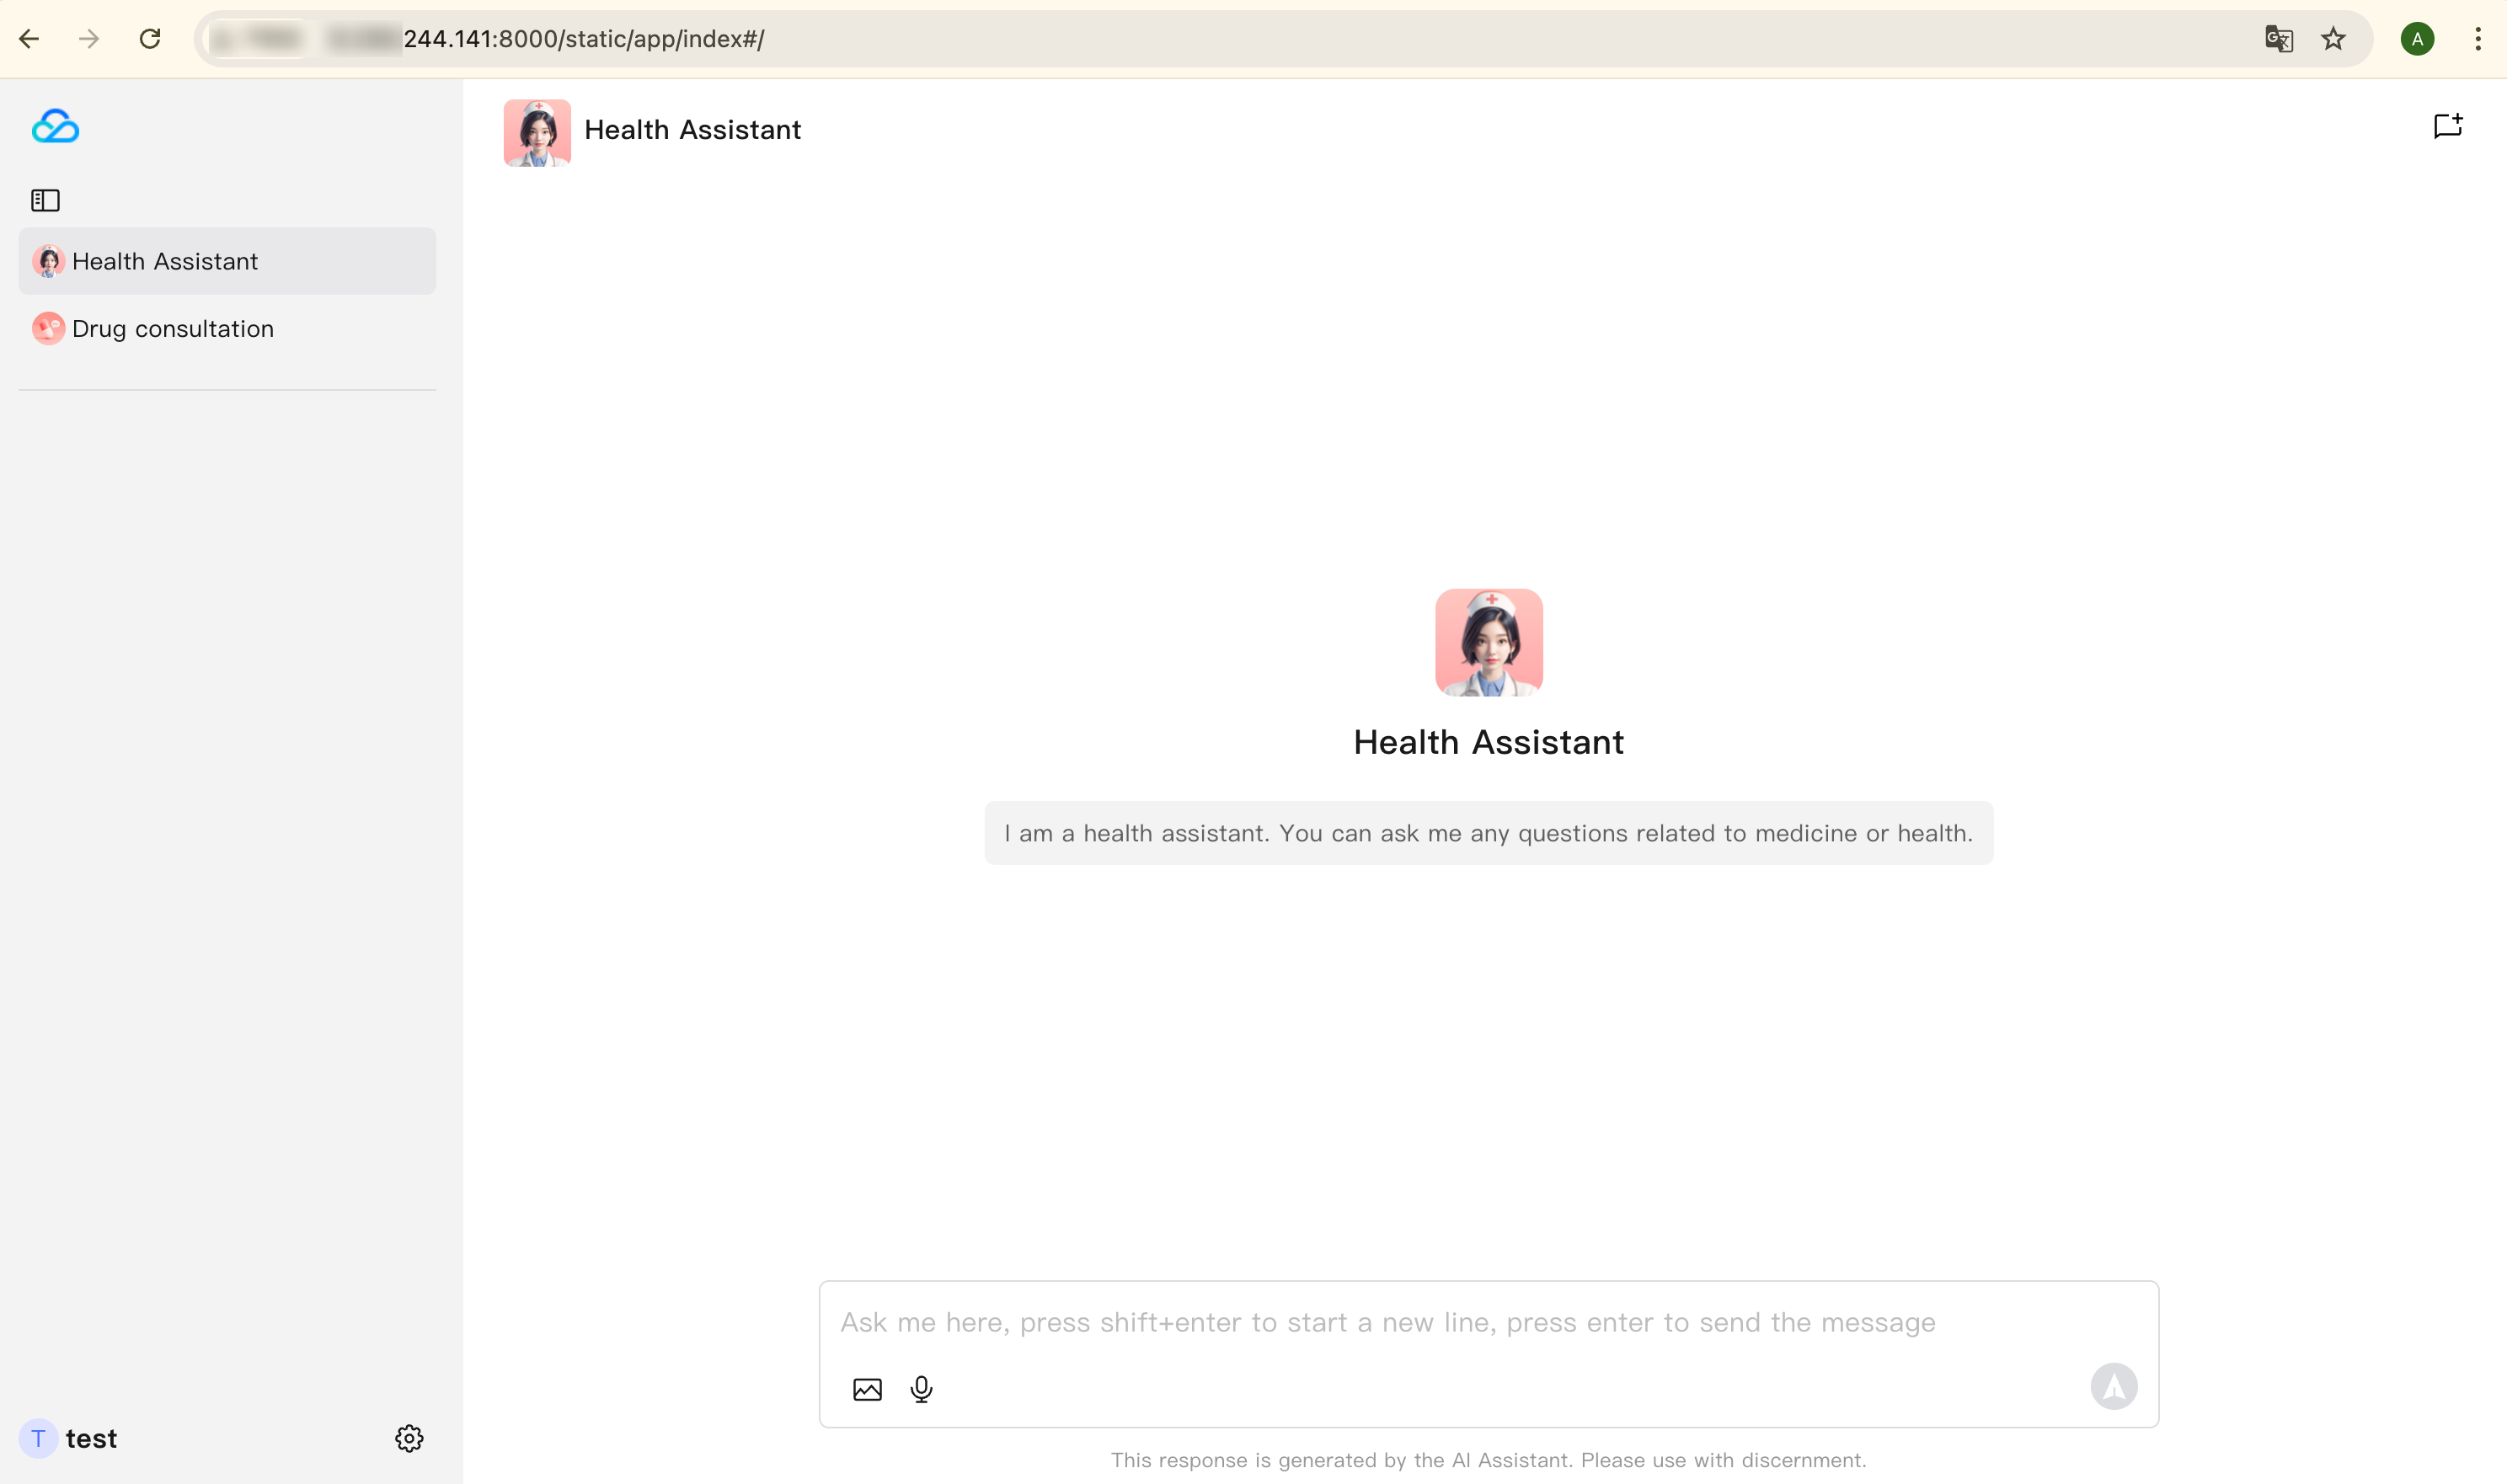Click the large center nurse avatar

[1488, 642]
